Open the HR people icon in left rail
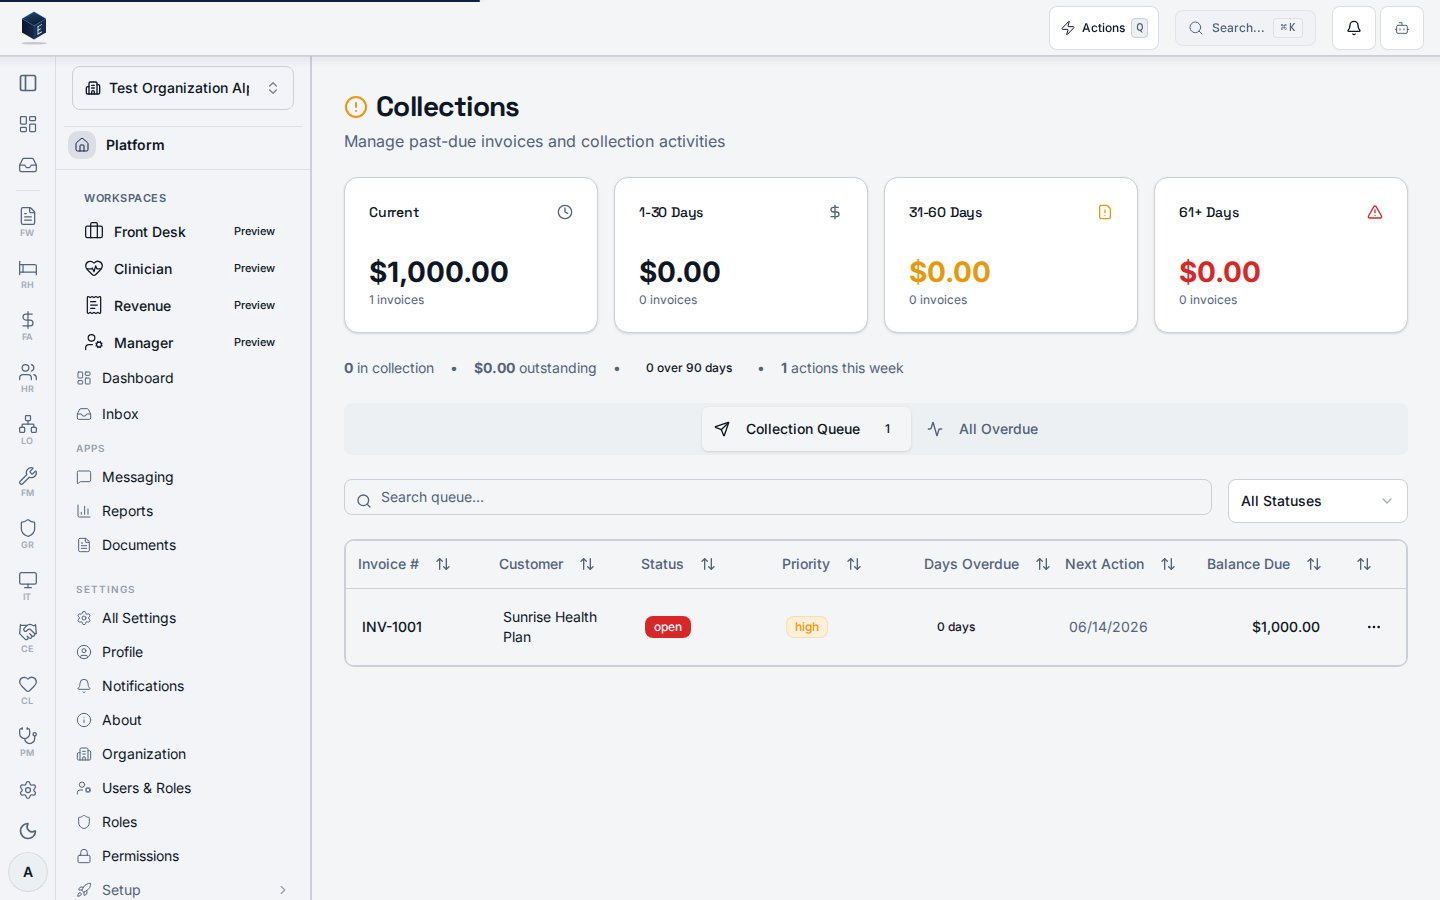The height and width of the screenshot is (900, 1440). click(28, 376)
